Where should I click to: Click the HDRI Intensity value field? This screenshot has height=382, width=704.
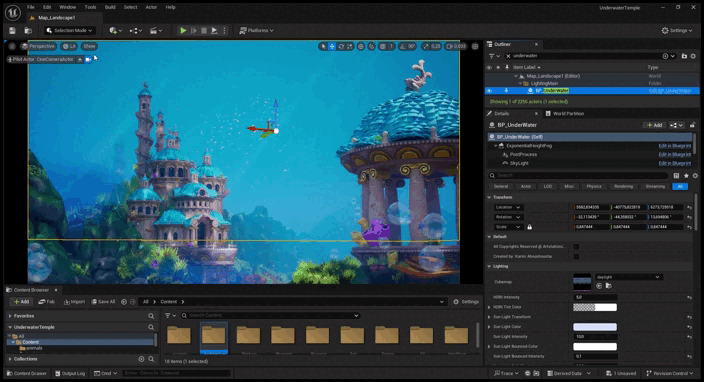pyautogui.click(x=595, y=297)
